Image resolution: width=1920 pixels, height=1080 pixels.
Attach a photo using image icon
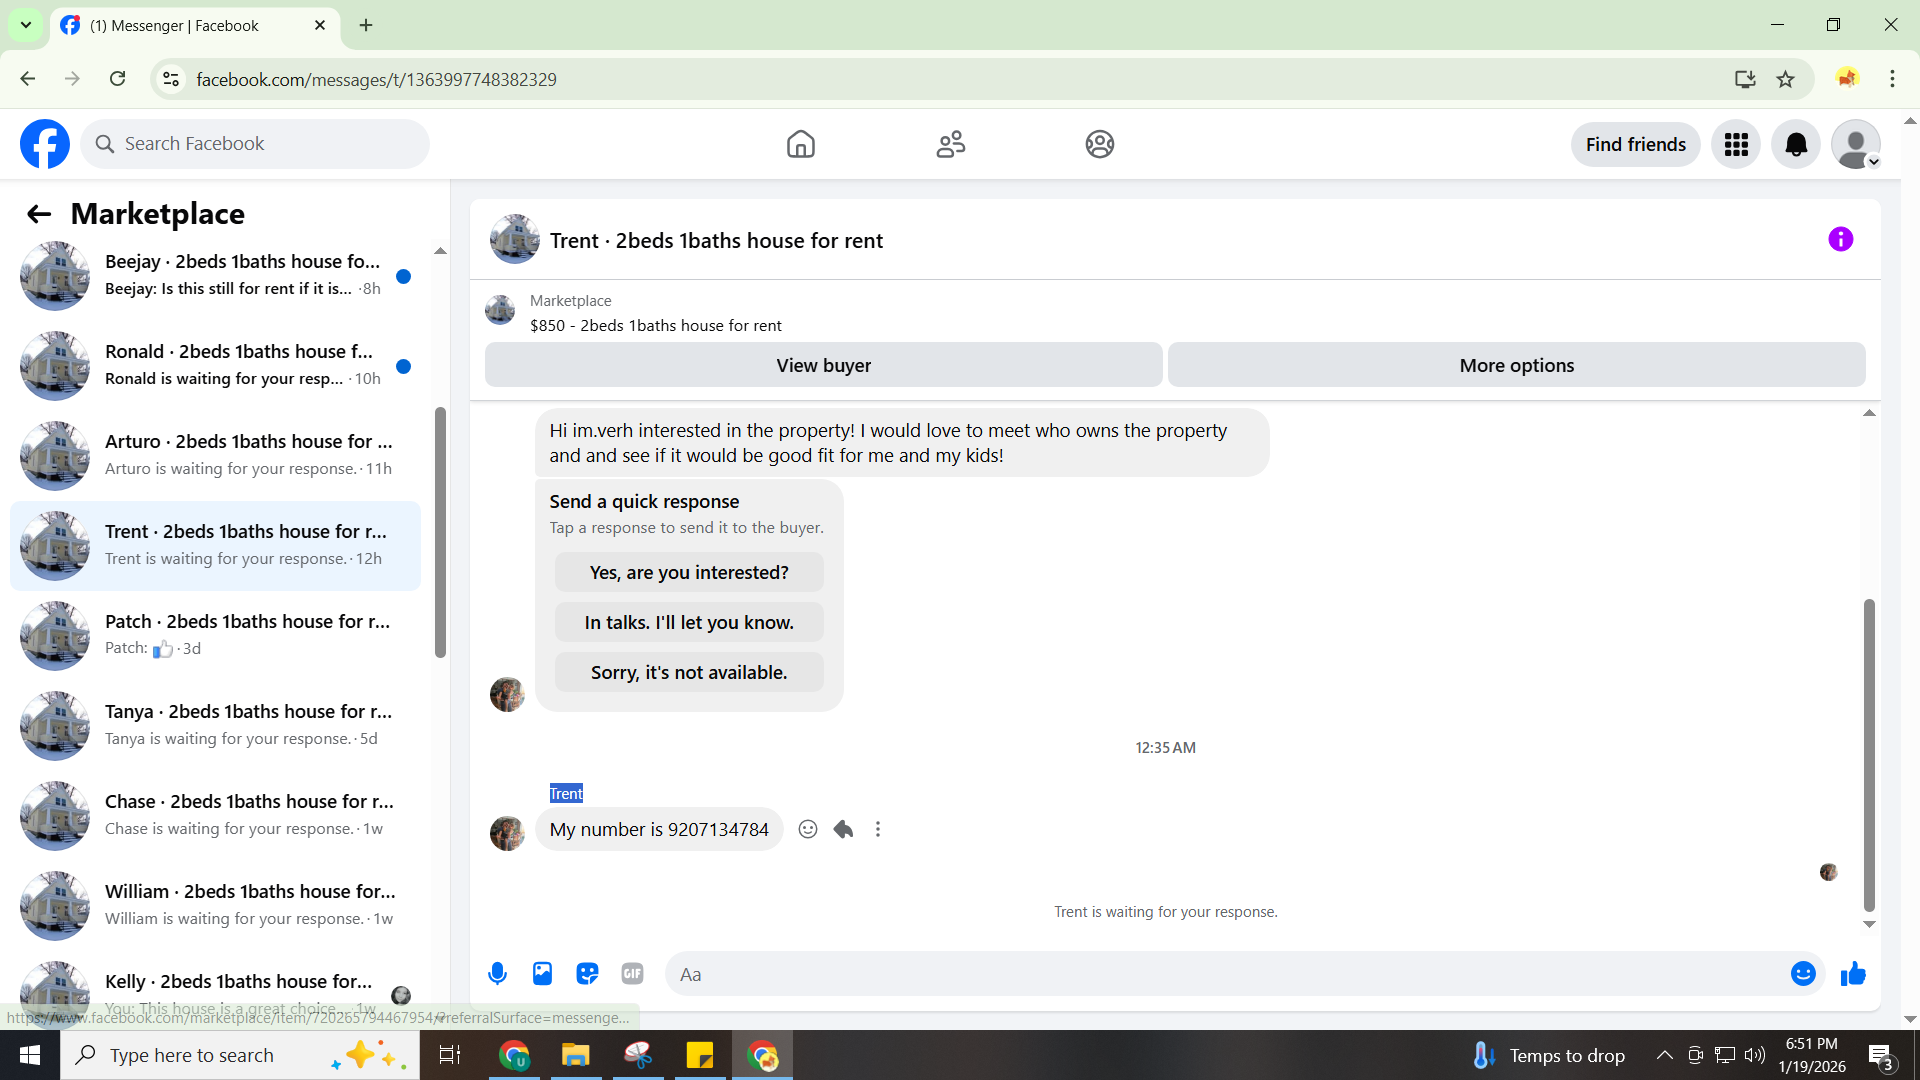(x=542, y=973)
